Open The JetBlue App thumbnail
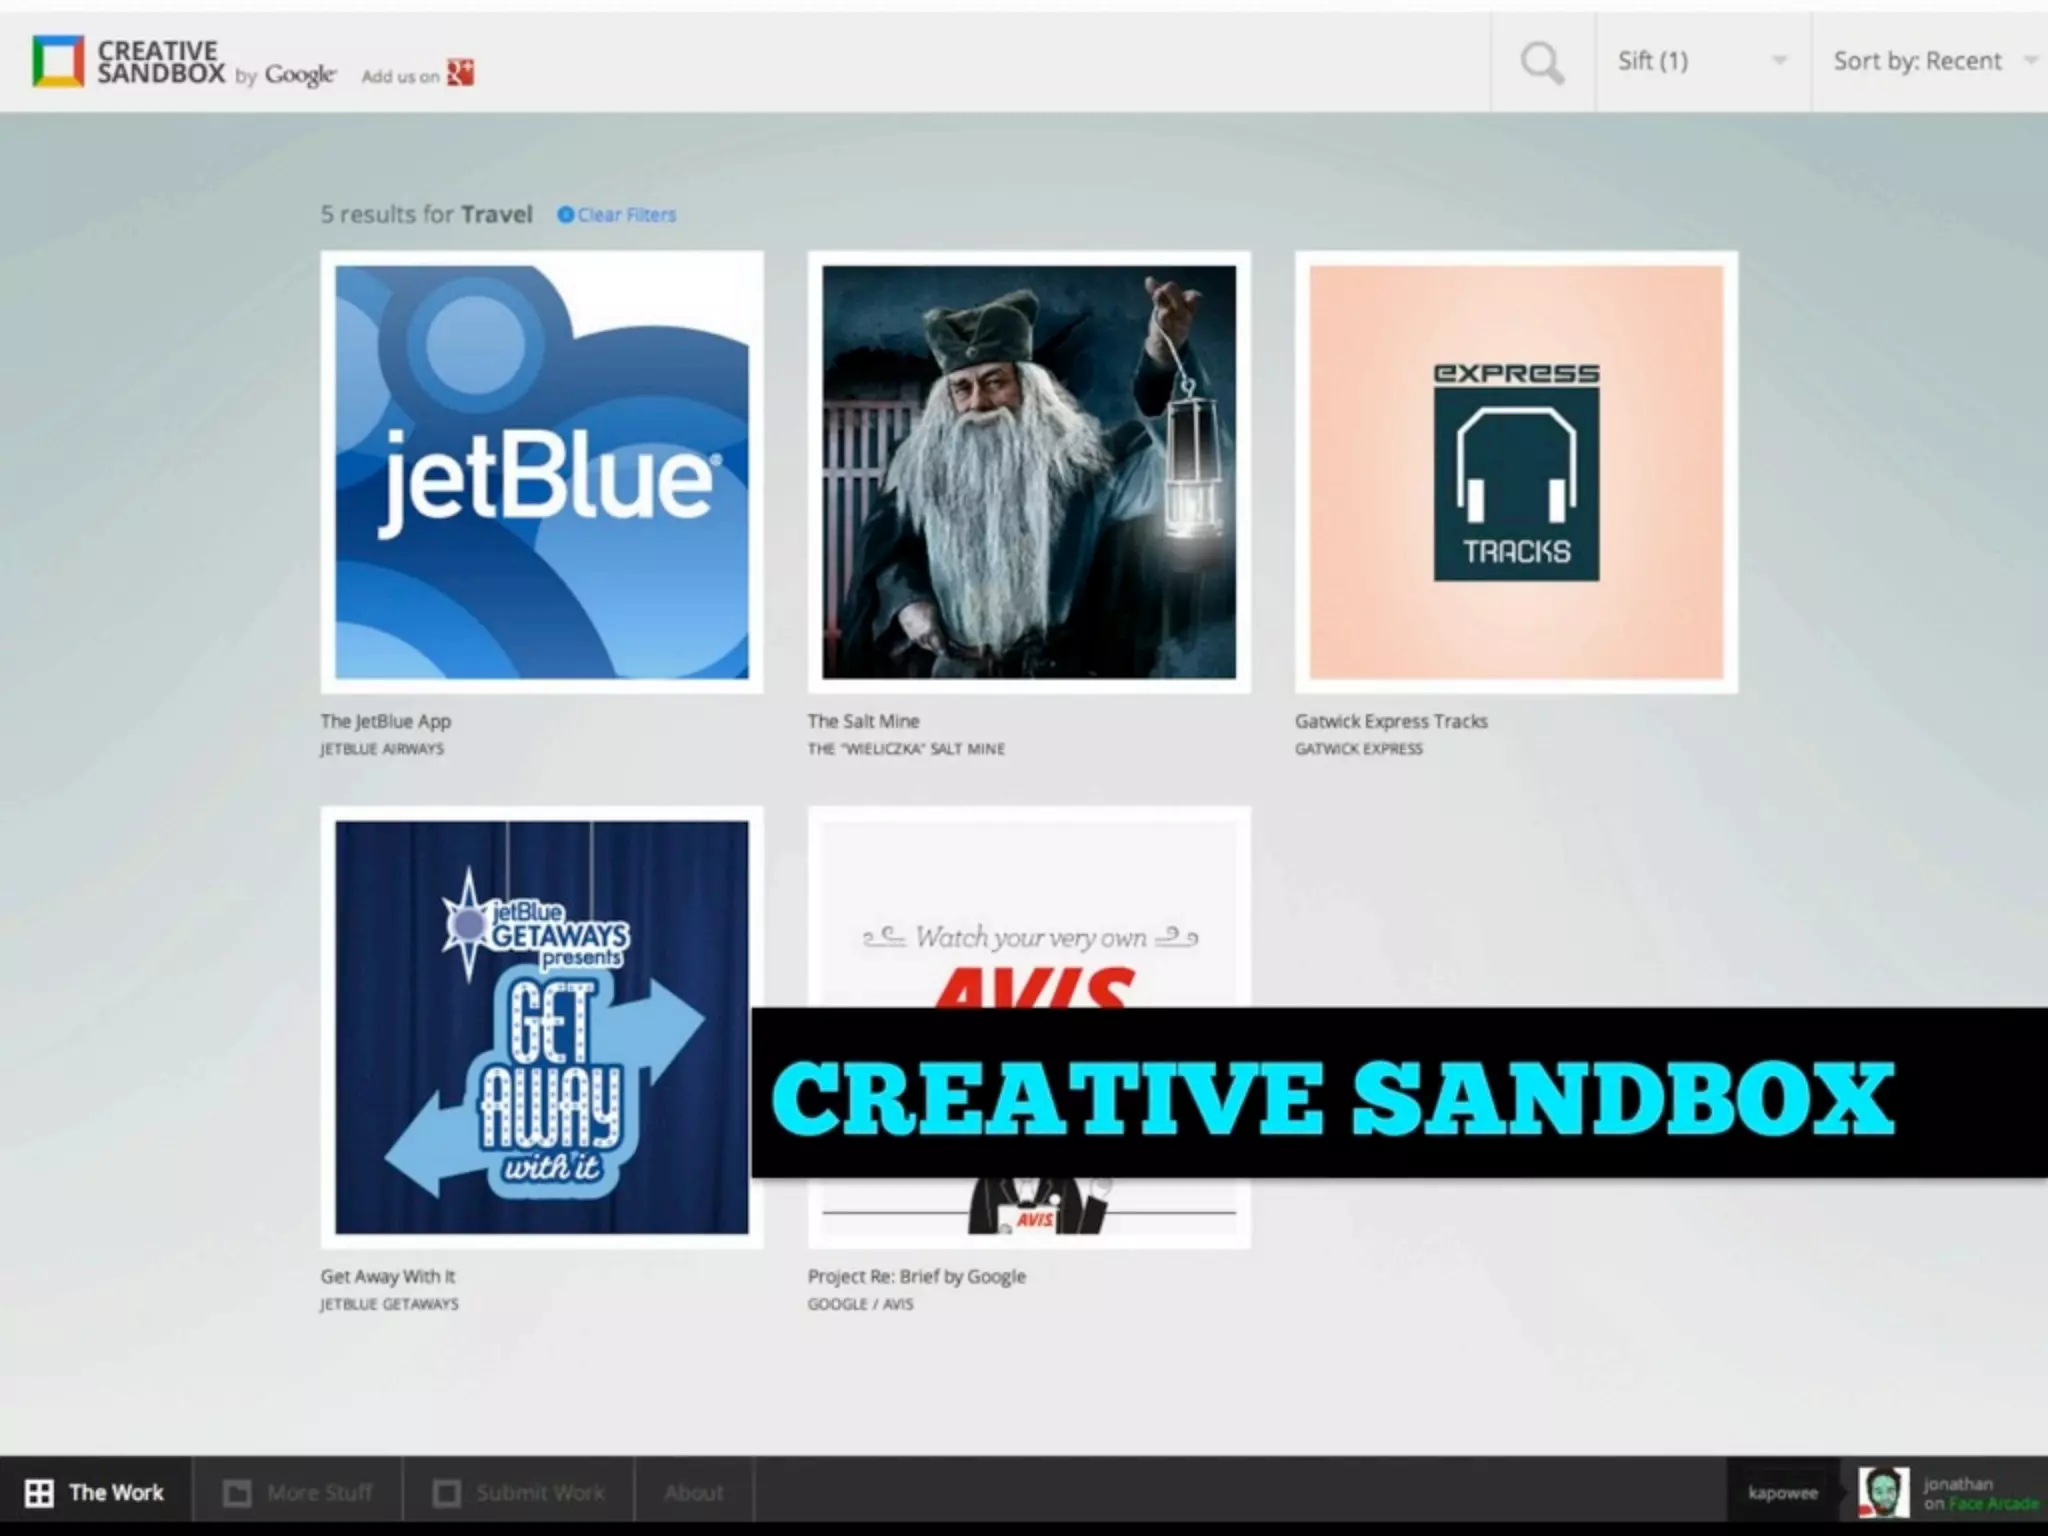The height and width of the screenshot is (1536, 2048). click(x=541, y=472)
